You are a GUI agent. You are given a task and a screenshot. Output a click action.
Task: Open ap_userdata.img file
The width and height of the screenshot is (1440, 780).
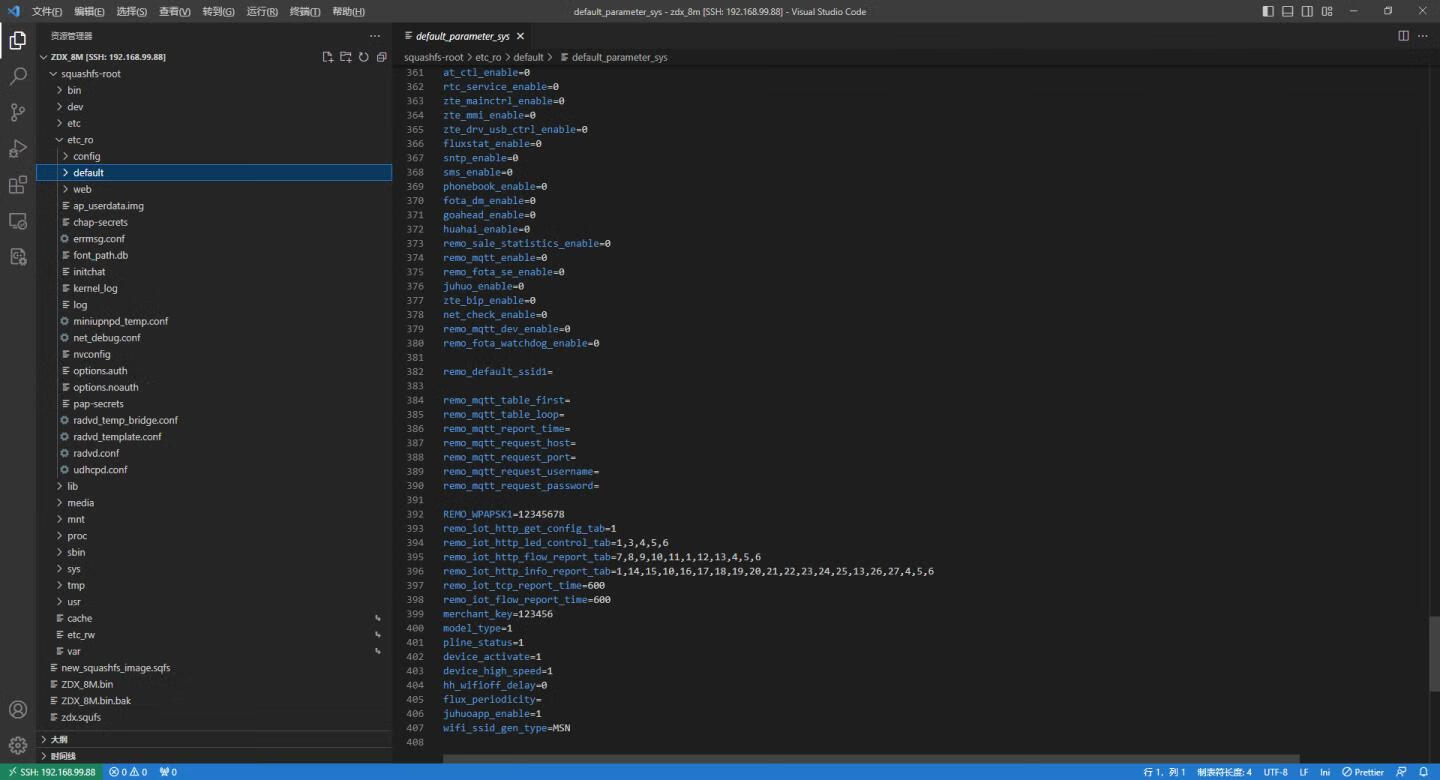tap(214, 206)
